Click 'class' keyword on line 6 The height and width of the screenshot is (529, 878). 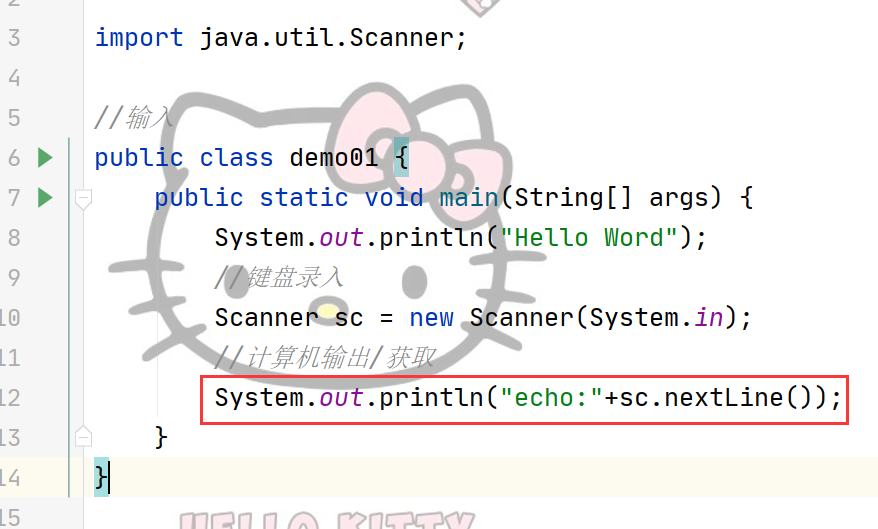pyautogui.click(x=236, y=158)
